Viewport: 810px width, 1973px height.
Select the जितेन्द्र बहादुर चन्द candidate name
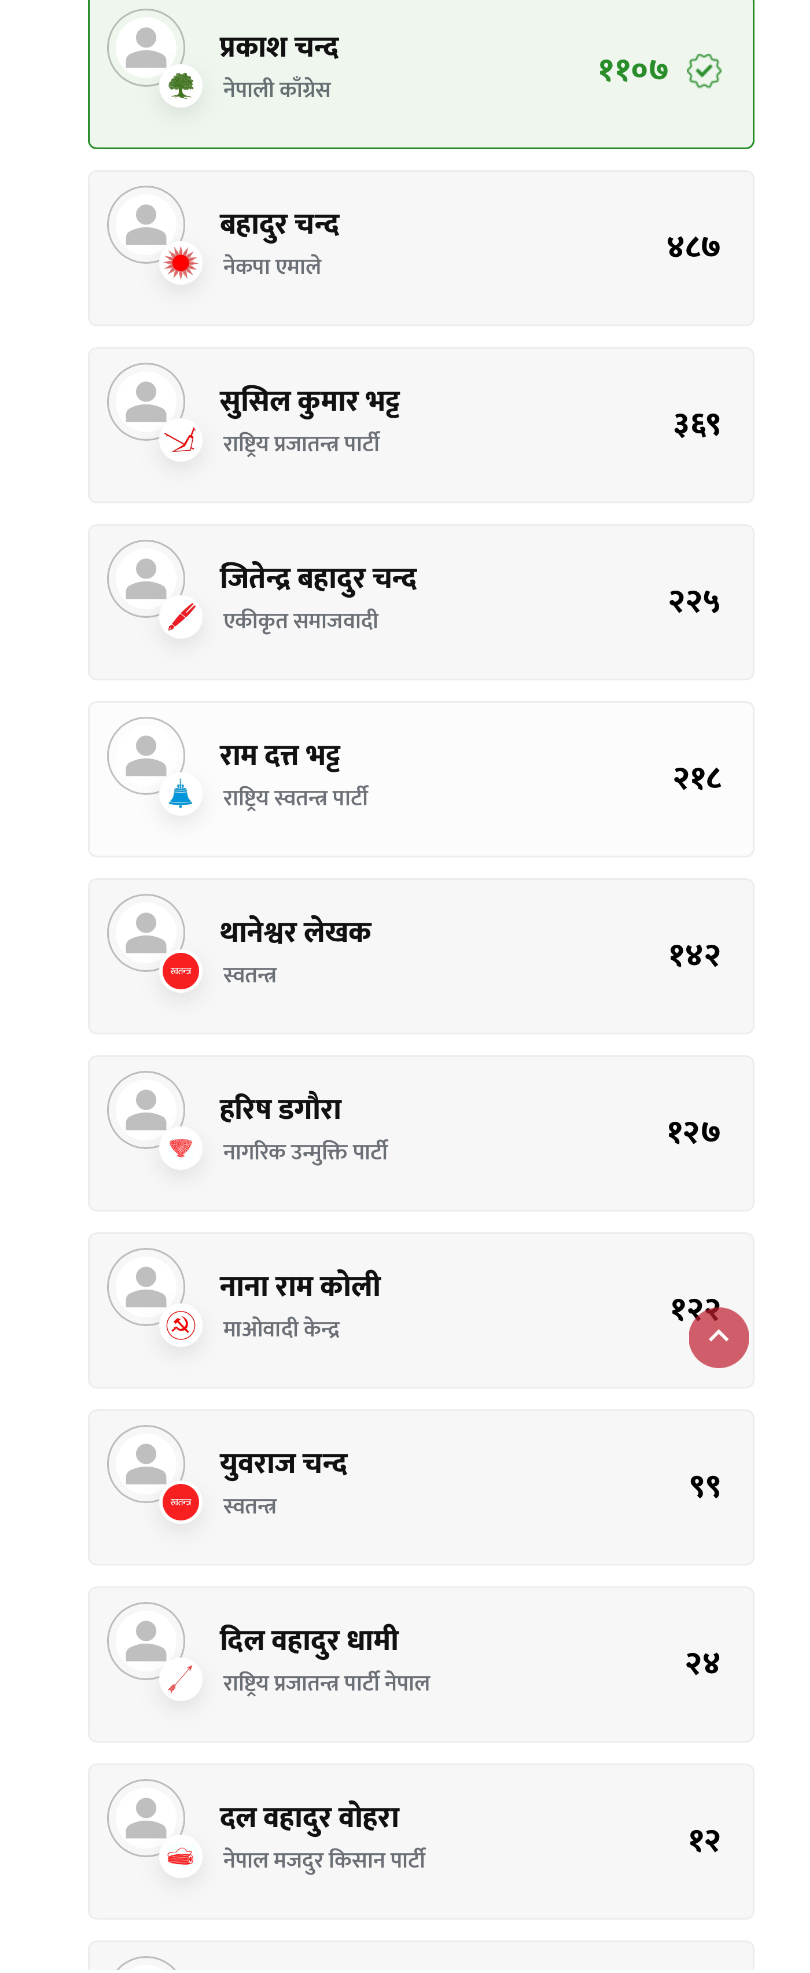pyautogui.click(x=318, y=578)
